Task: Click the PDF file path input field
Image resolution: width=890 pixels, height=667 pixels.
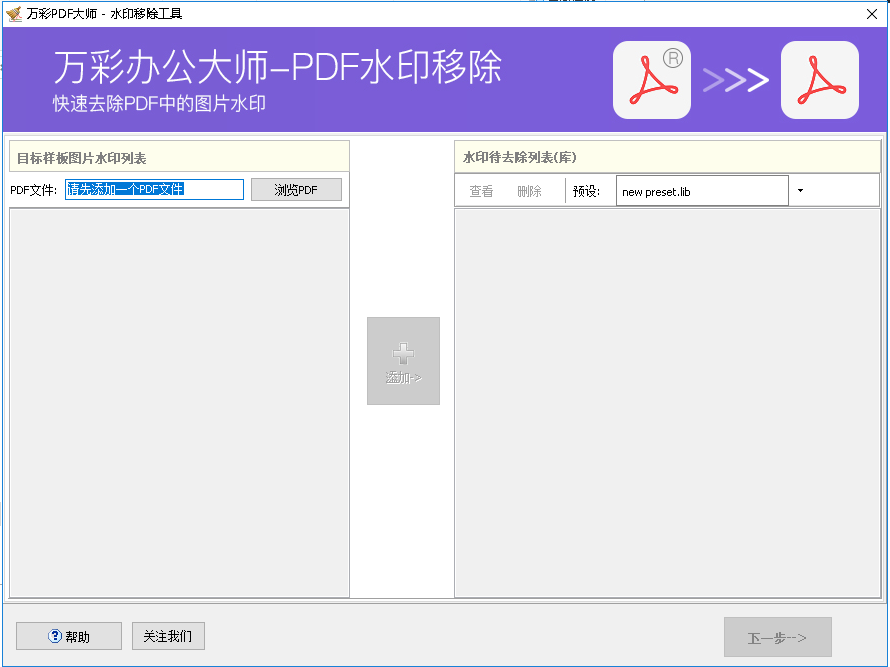Action: [x=154, y=189]
